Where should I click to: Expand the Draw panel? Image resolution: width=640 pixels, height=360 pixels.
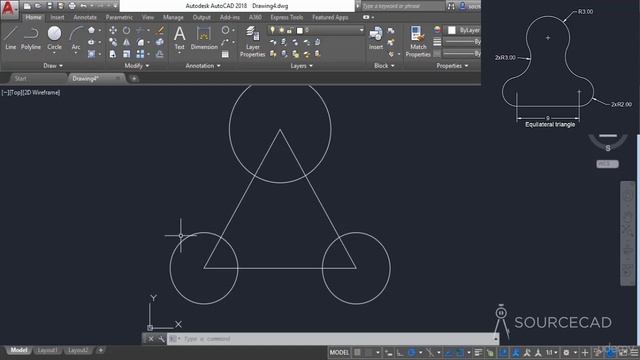coord(53,66)
